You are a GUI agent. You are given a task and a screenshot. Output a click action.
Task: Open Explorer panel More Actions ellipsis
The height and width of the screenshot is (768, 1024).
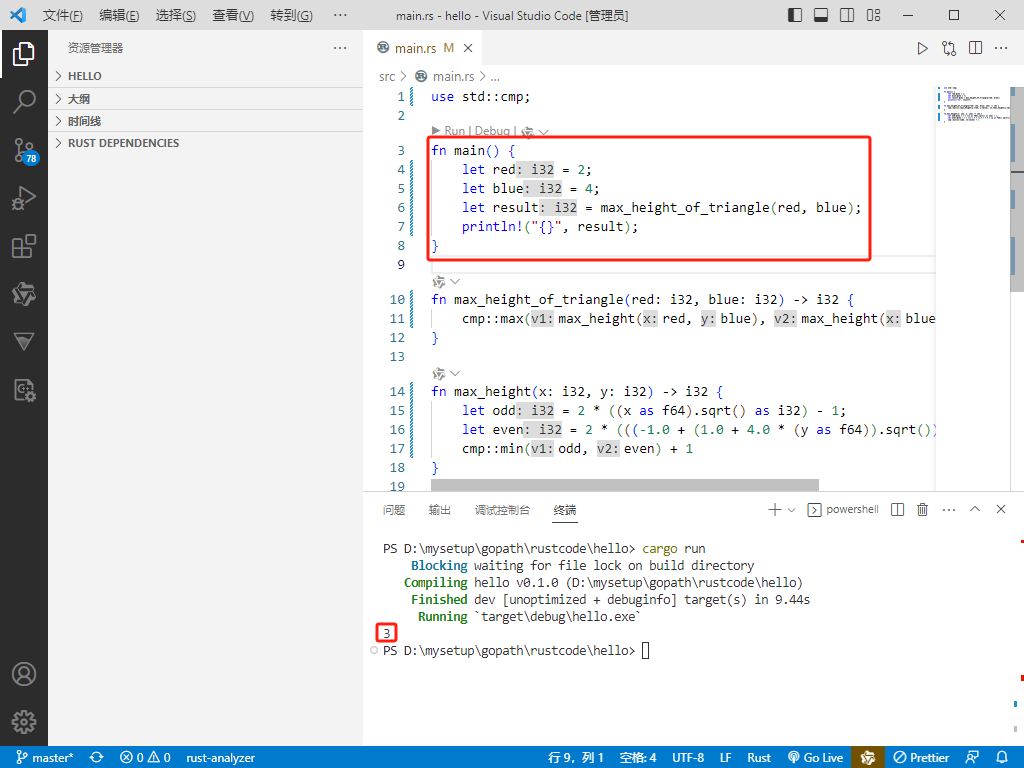coord(340,48)
